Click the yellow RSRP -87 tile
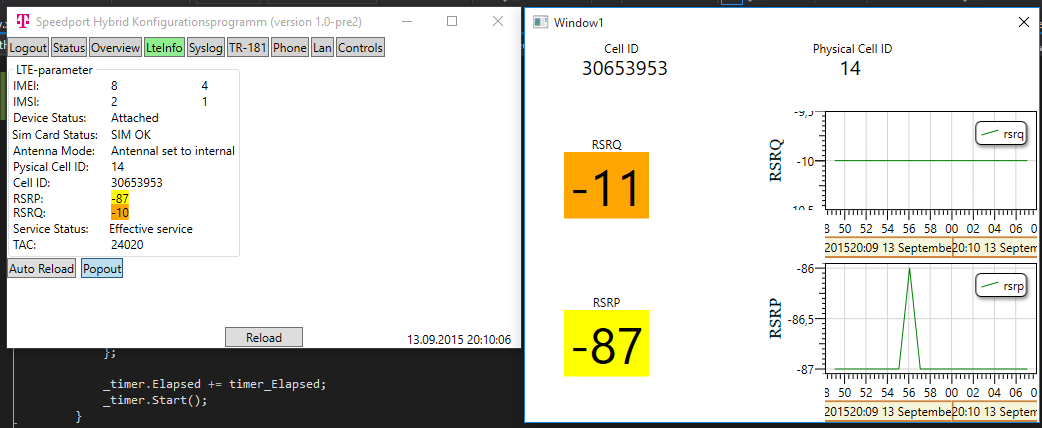Image resolution: width=1042 pixels, height=428 pixels. coord(606,344)
